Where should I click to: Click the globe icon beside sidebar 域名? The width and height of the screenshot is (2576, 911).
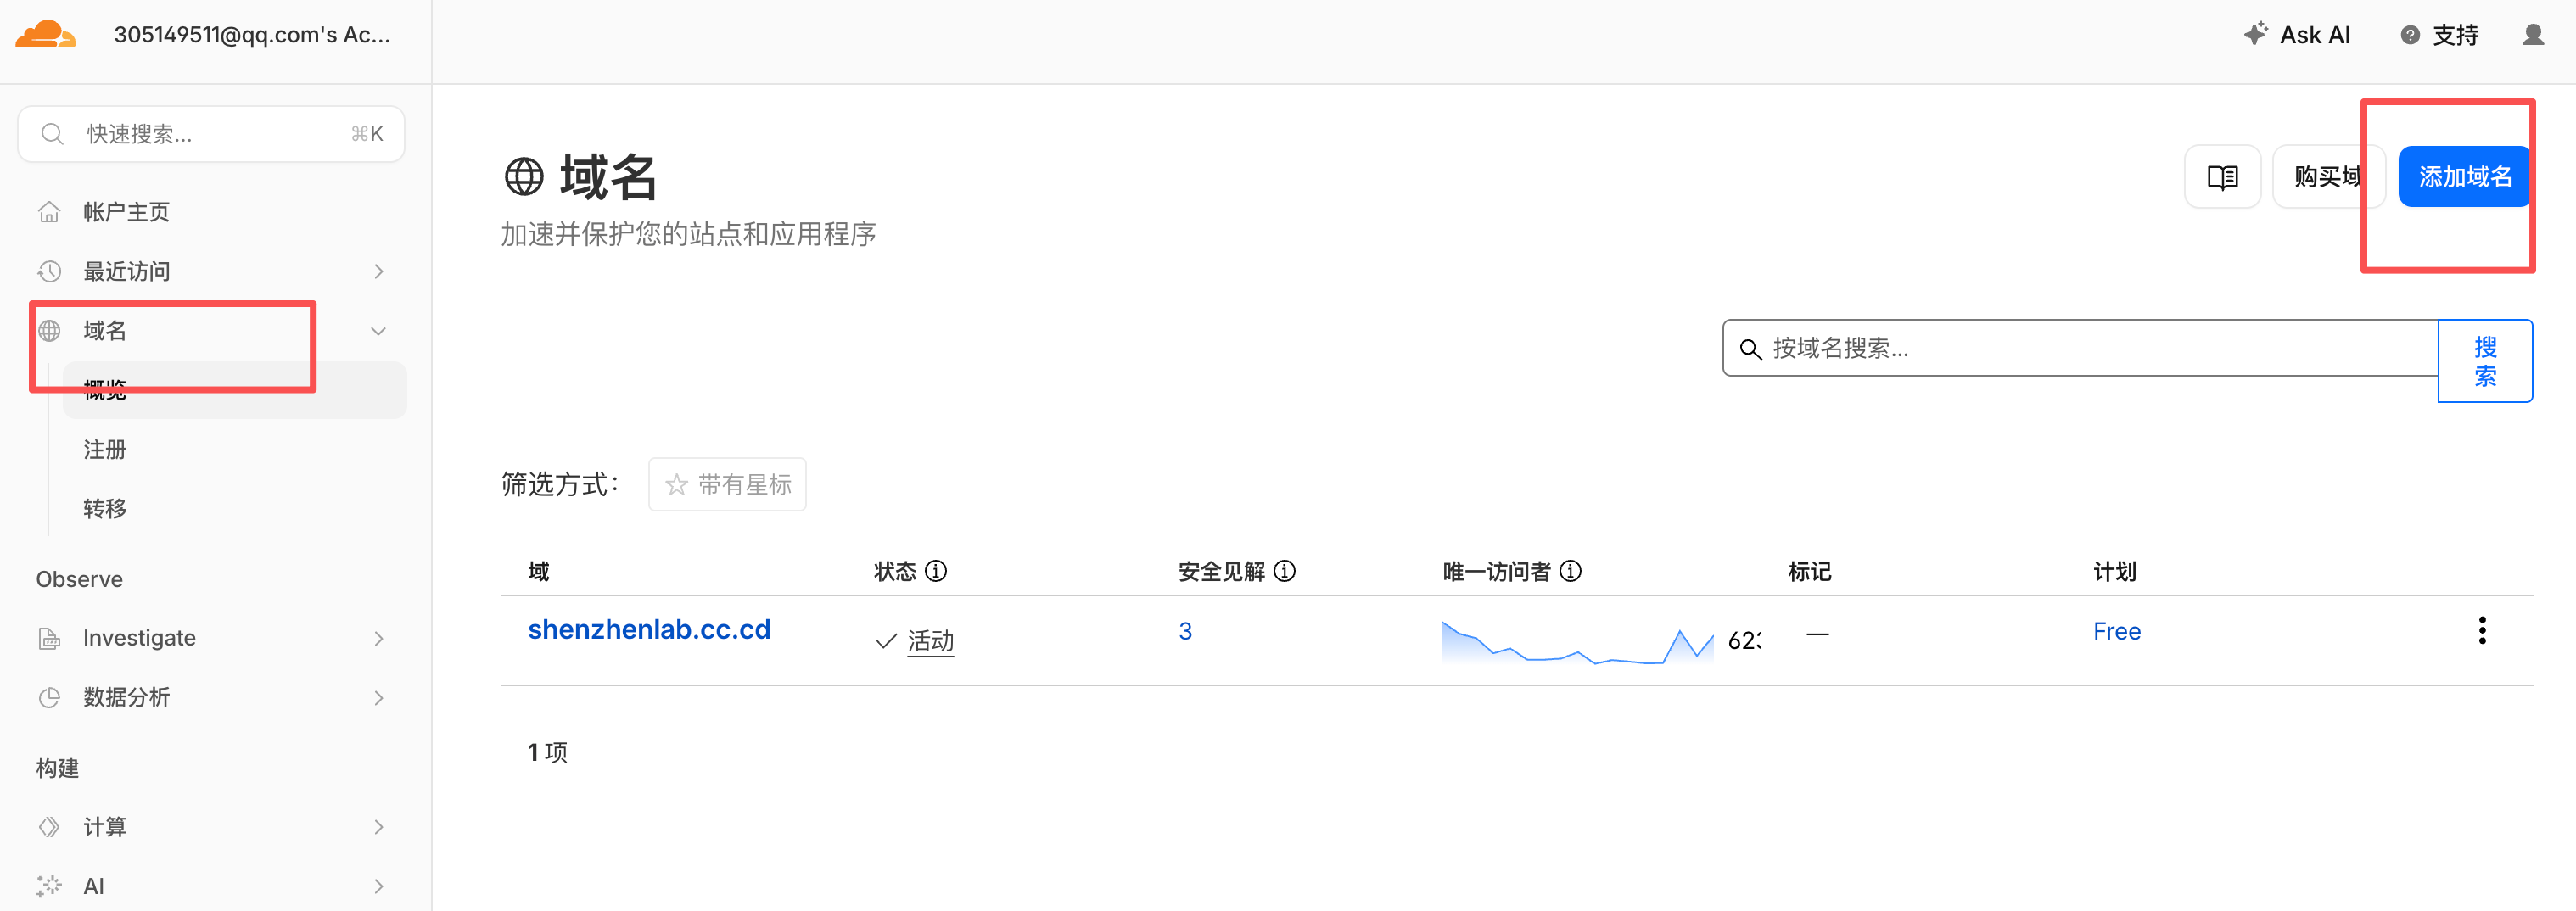49,330
